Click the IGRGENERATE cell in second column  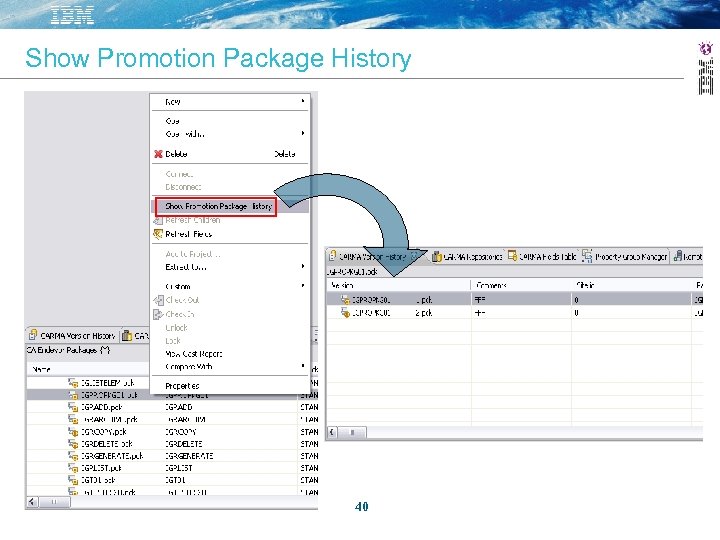189,456
